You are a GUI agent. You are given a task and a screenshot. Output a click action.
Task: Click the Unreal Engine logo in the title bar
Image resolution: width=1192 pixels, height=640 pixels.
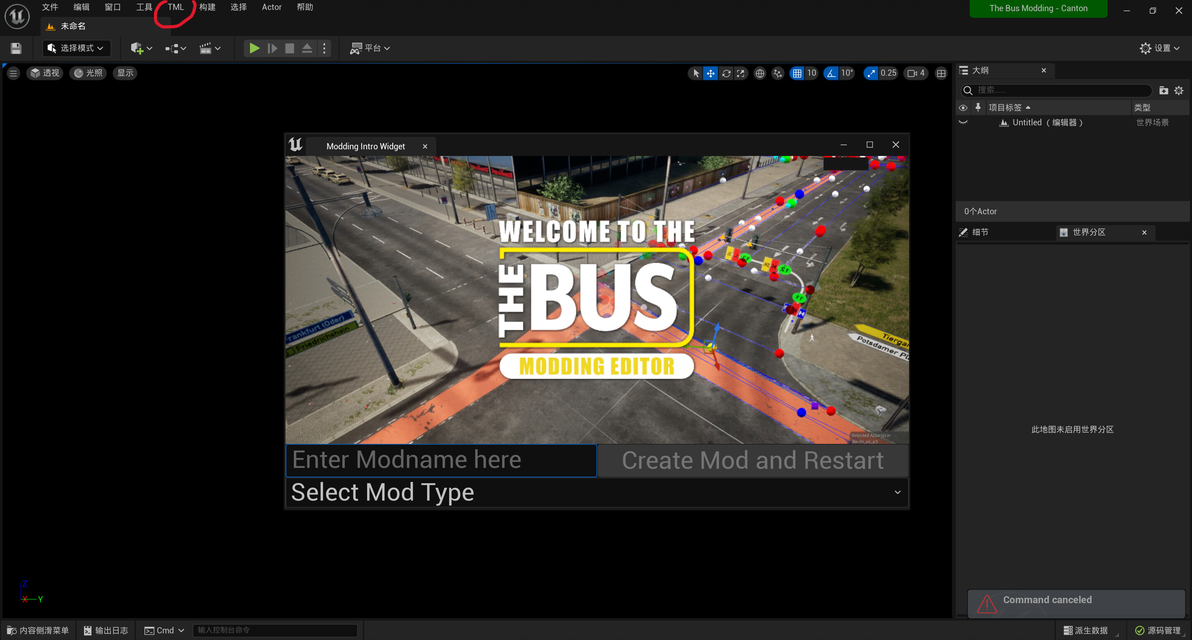[17, 16]
